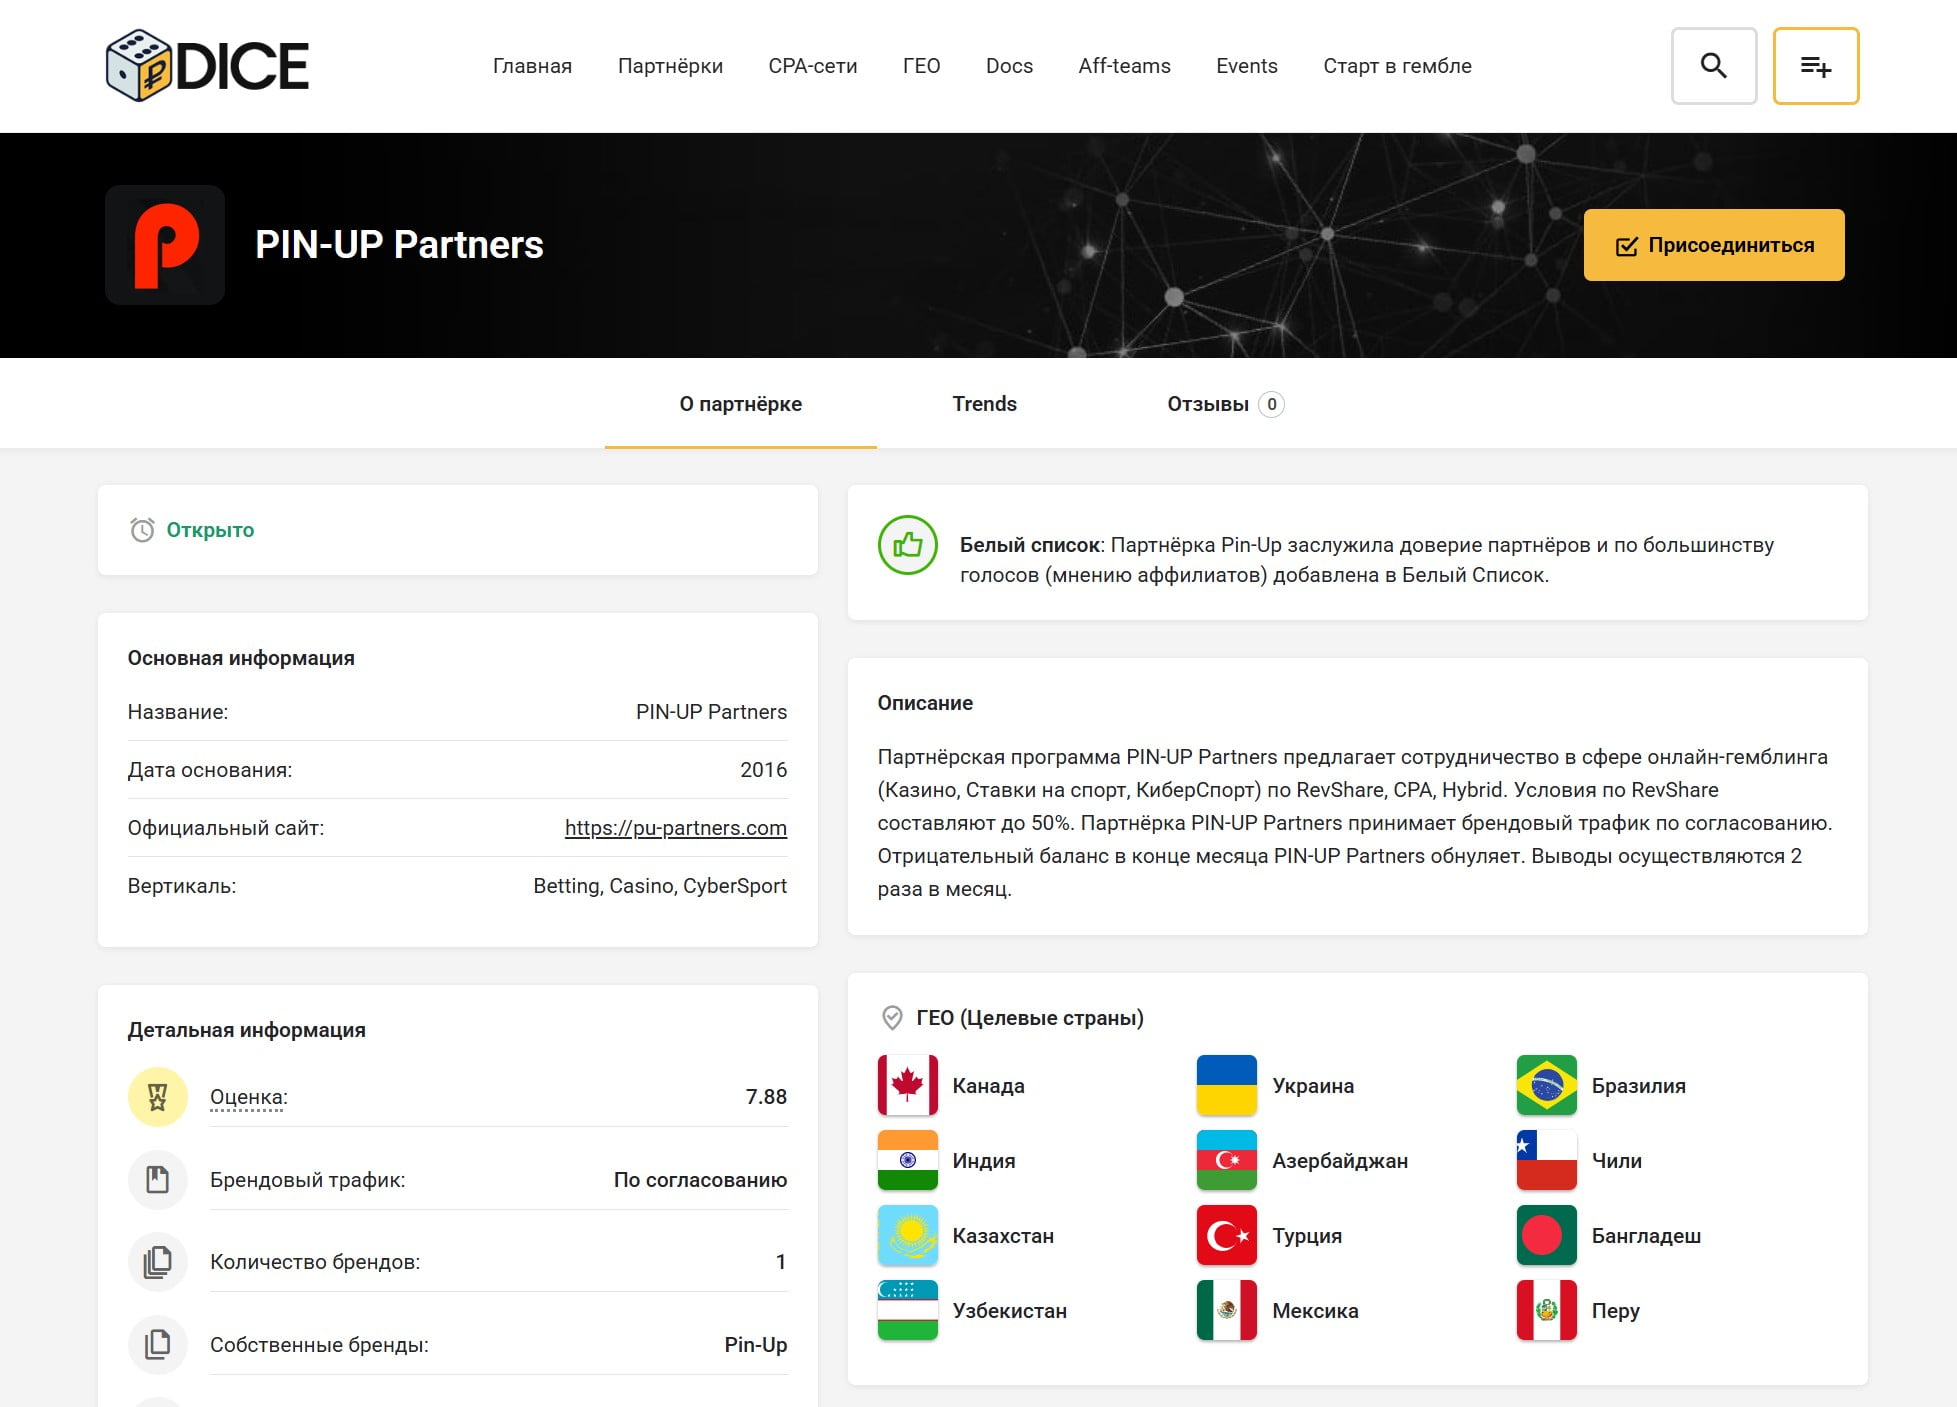This screenshot has height=1407, width=1957.
Task: Click the DICE logo
Action: tap(207, 66)
